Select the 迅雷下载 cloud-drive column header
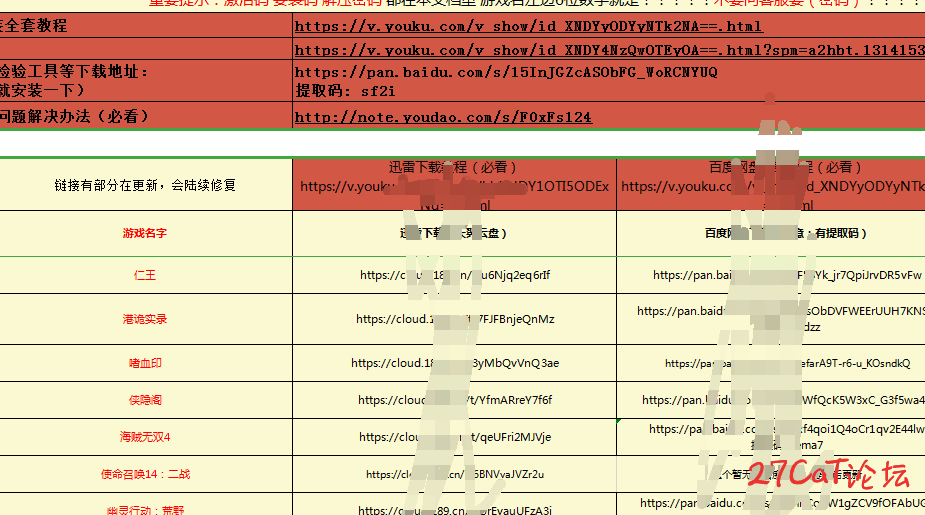The width and height of the screenshot is (925, 515). [454, 234]
